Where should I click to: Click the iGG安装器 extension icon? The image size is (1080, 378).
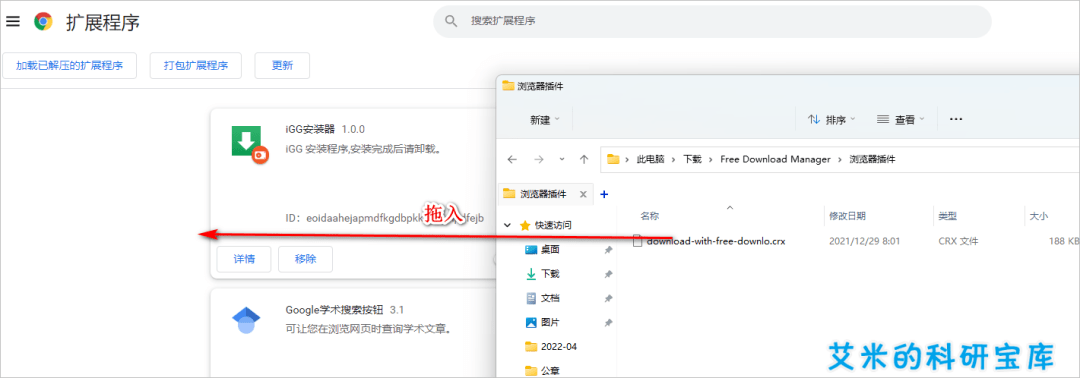[248, 143]
